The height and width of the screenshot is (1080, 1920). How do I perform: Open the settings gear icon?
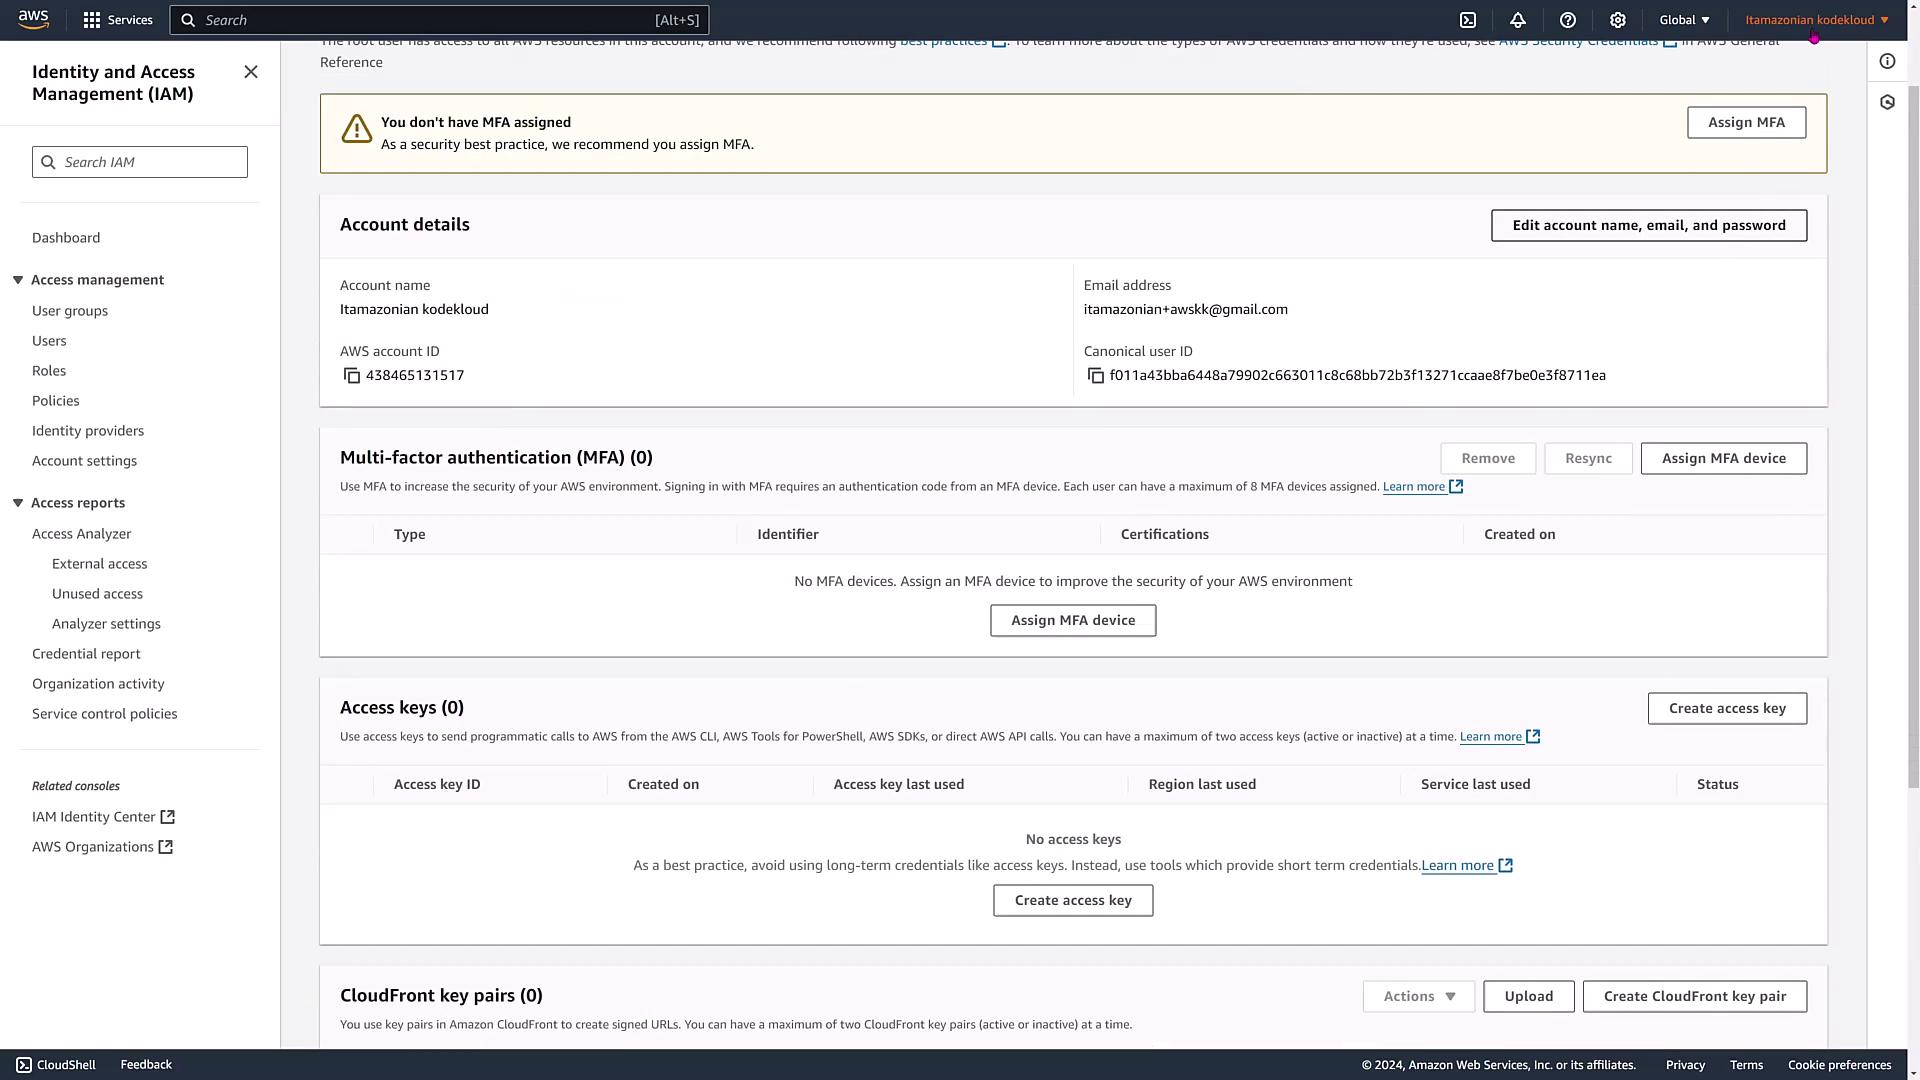point(1618,20)
